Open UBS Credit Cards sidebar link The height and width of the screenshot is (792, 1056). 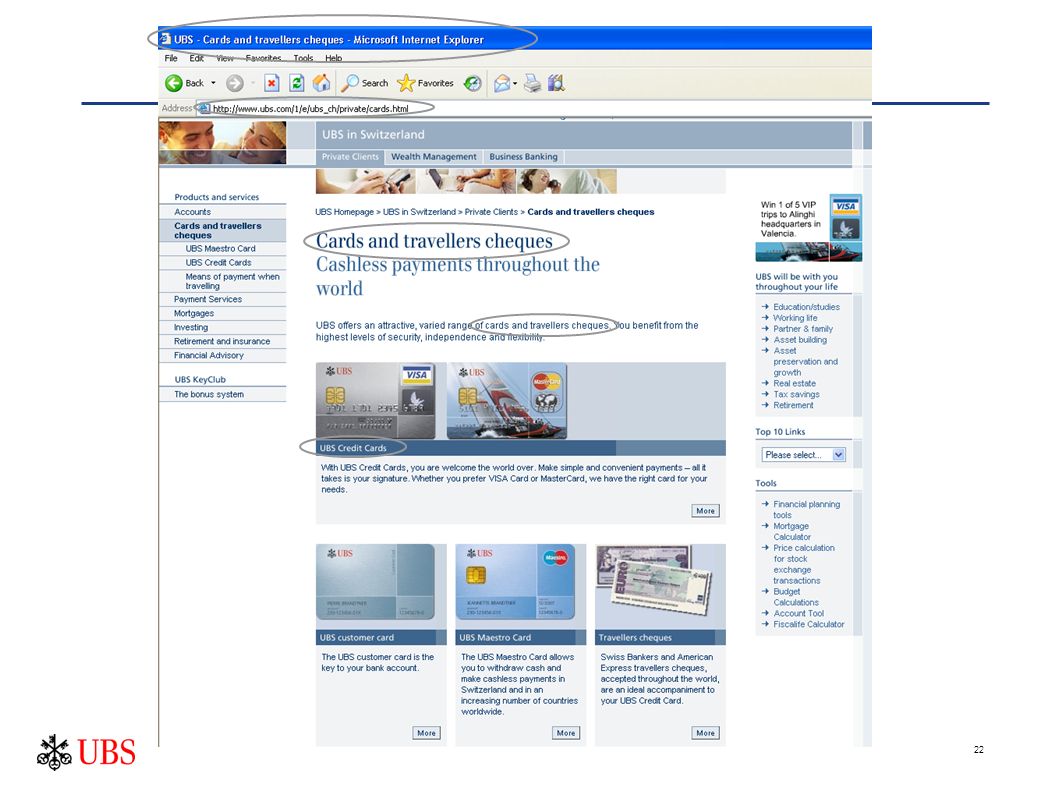pos(218,263)
